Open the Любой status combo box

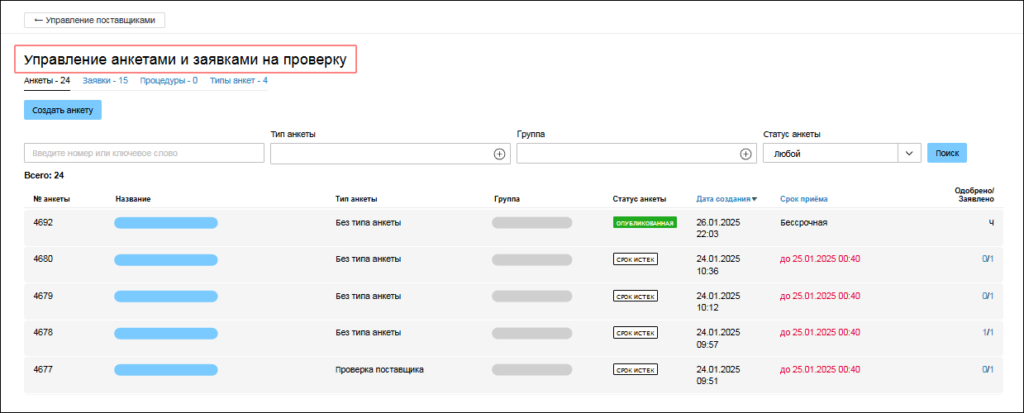coord(830,154)
